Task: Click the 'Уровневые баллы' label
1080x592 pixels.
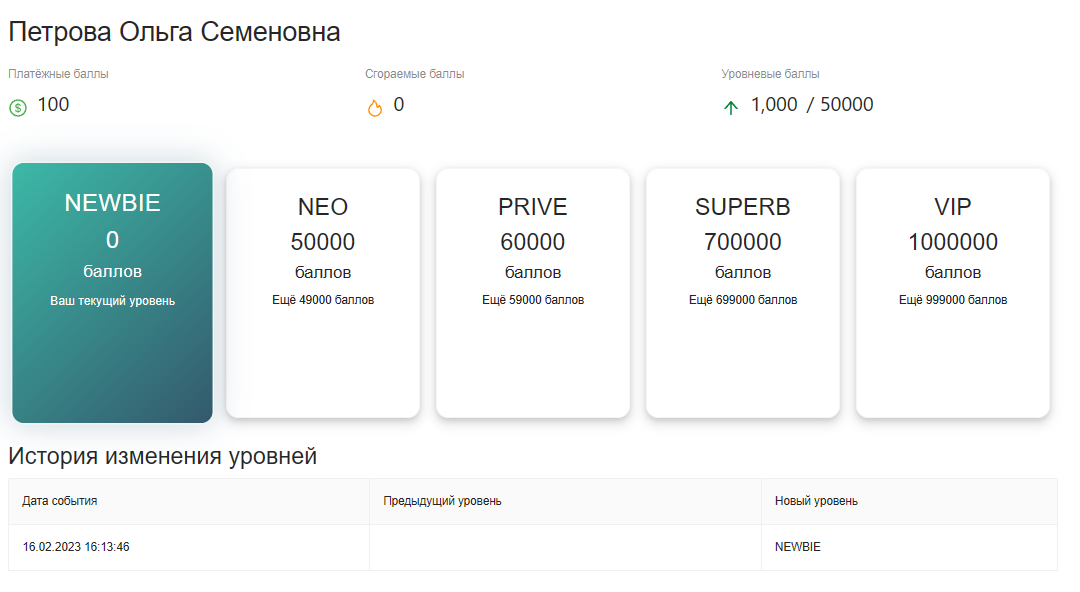Action: 770,74
